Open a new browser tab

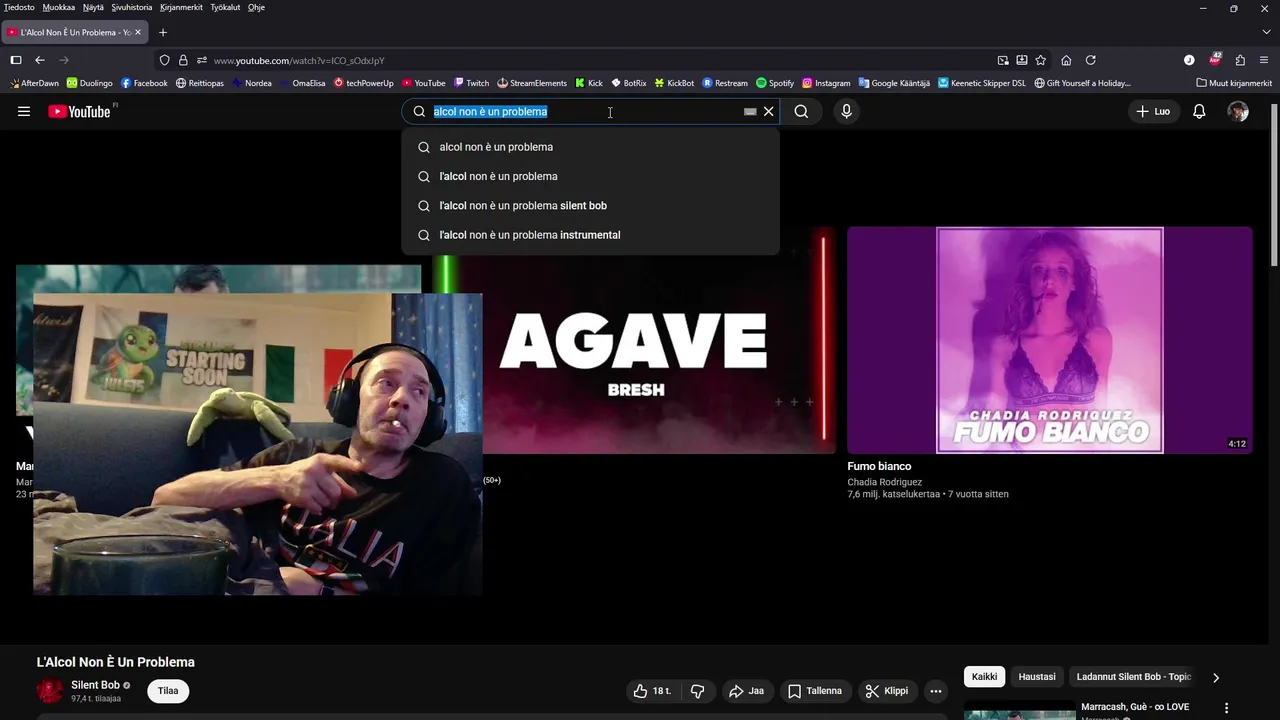[163, 32]
